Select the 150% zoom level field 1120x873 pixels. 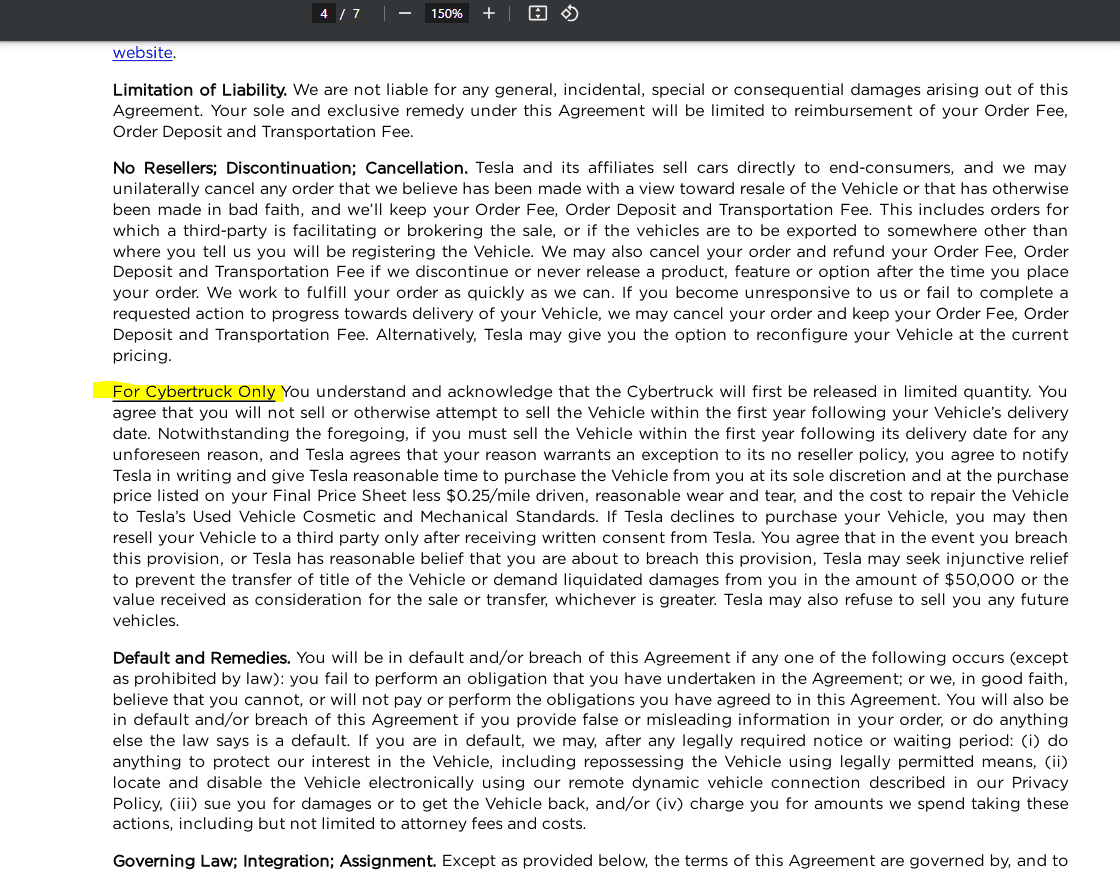click(447, 14)
